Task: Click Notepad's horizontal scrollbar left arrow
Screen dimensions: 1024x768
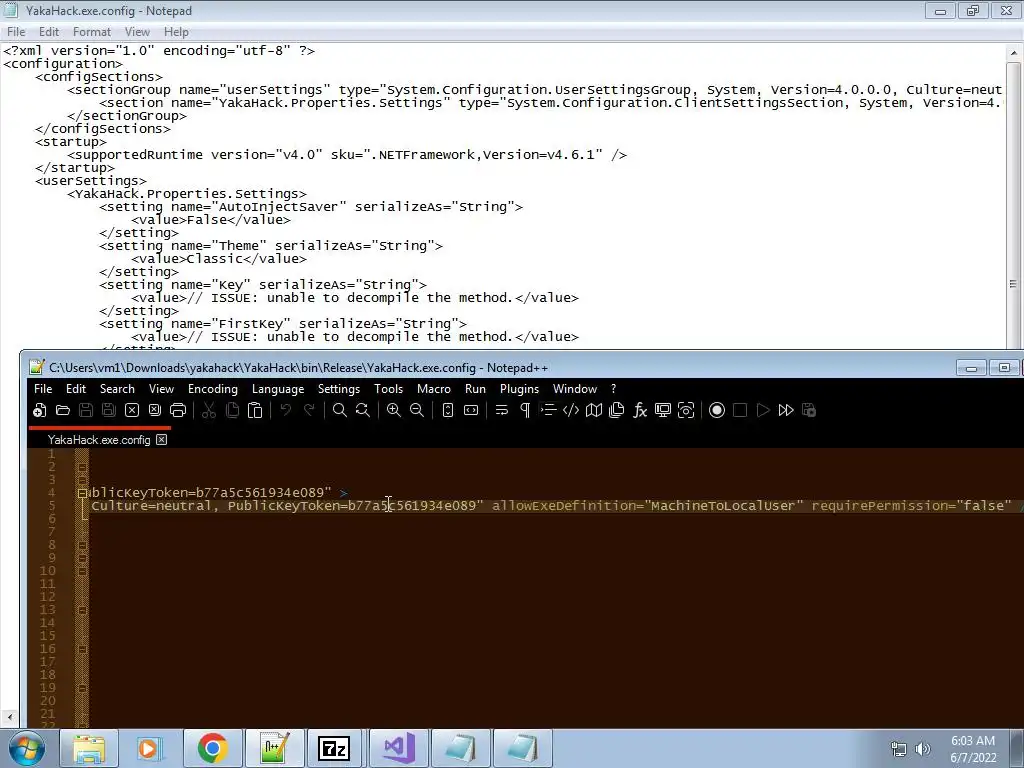Action: point(9,718)
